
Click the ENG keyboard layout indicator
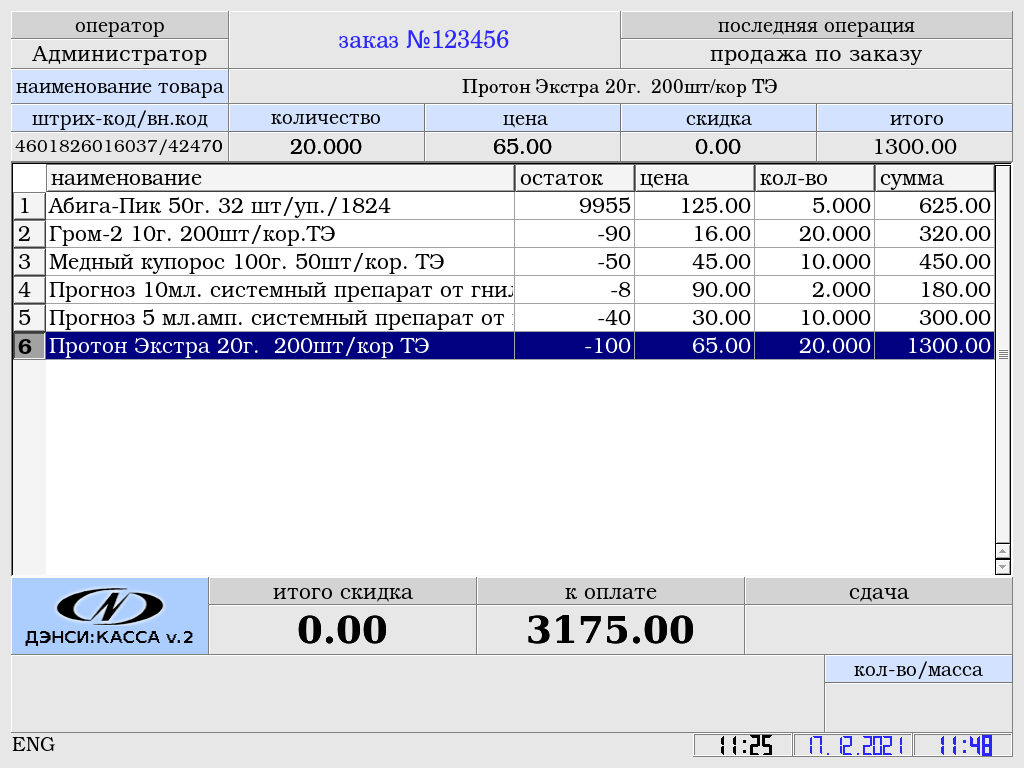click(x=33, y=744)
